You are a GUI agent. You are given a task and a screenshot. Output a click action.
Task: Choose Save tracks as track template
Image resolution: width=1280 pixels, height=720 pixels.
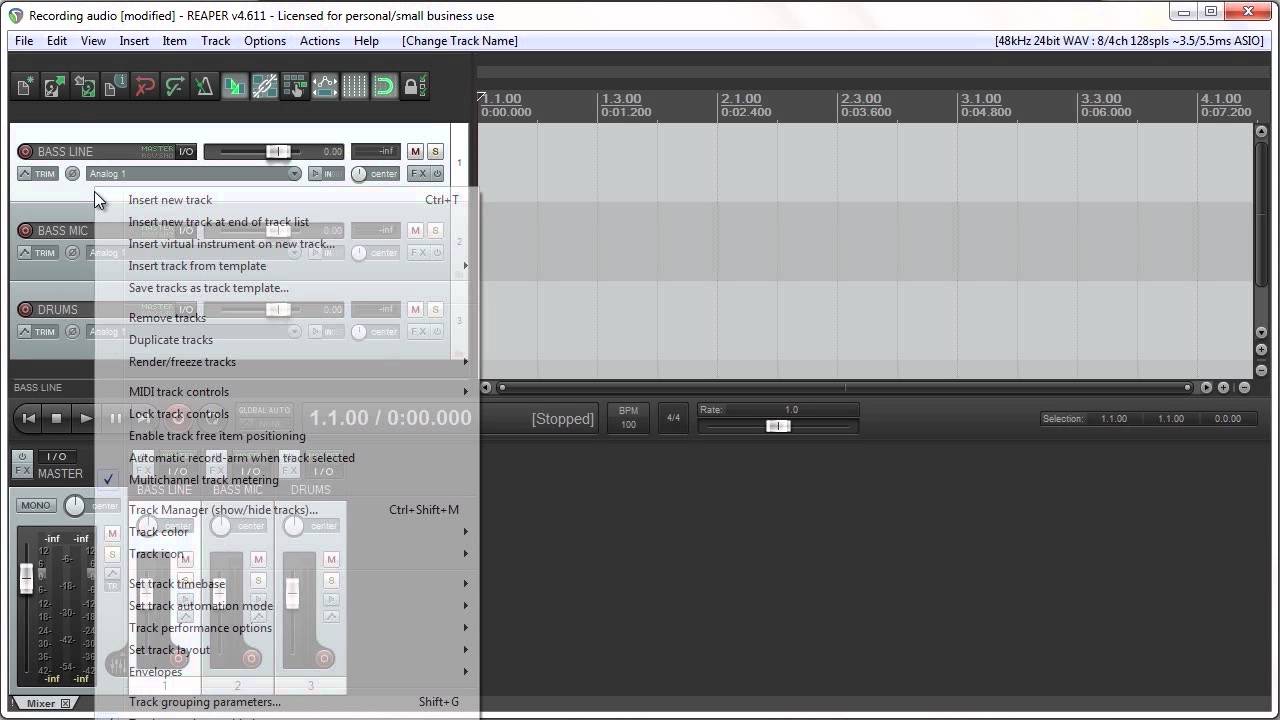pyautogui.click(x=287, y=288)
